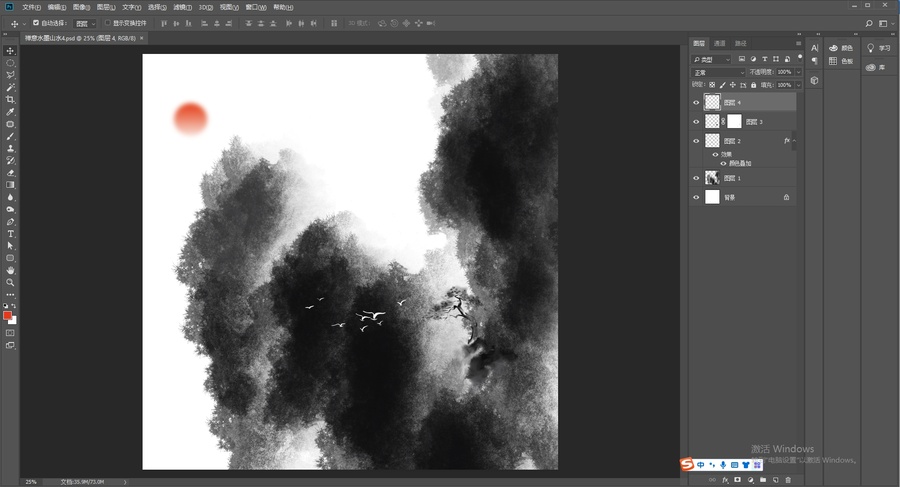This screenshot has height=487, width=900.
Task: Click the delete layer trash icon
Action: click(788, 480)
